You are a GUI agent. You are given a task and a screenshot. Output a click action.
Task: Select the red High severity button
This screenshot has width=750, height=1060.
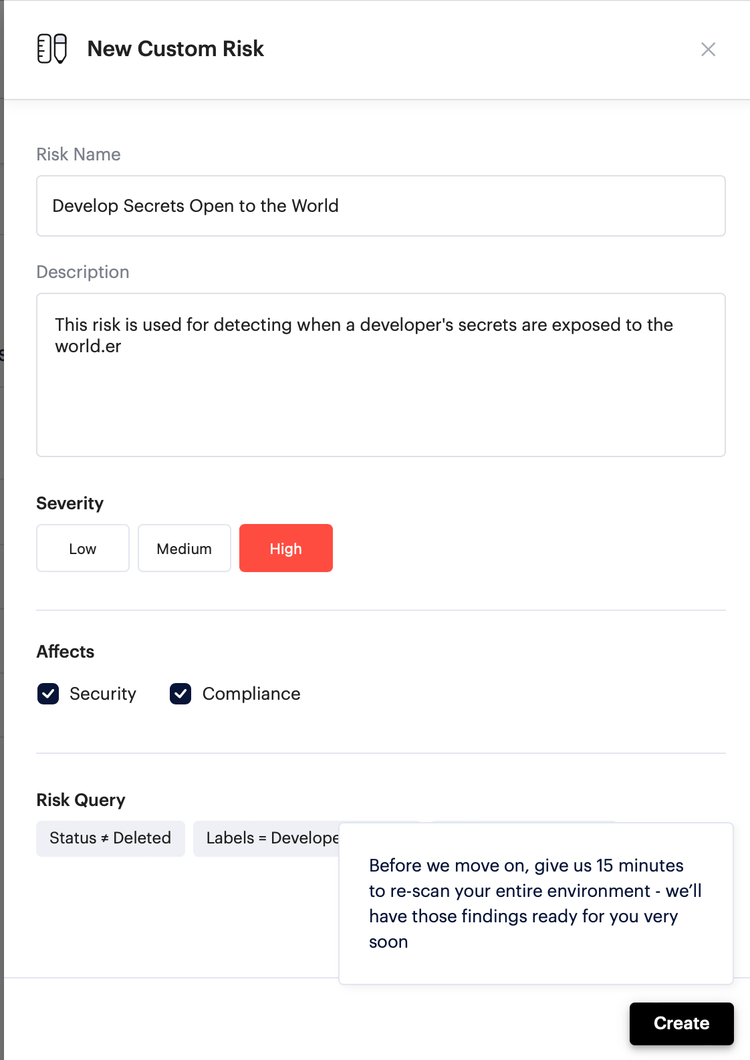click(x=286, y=548)
